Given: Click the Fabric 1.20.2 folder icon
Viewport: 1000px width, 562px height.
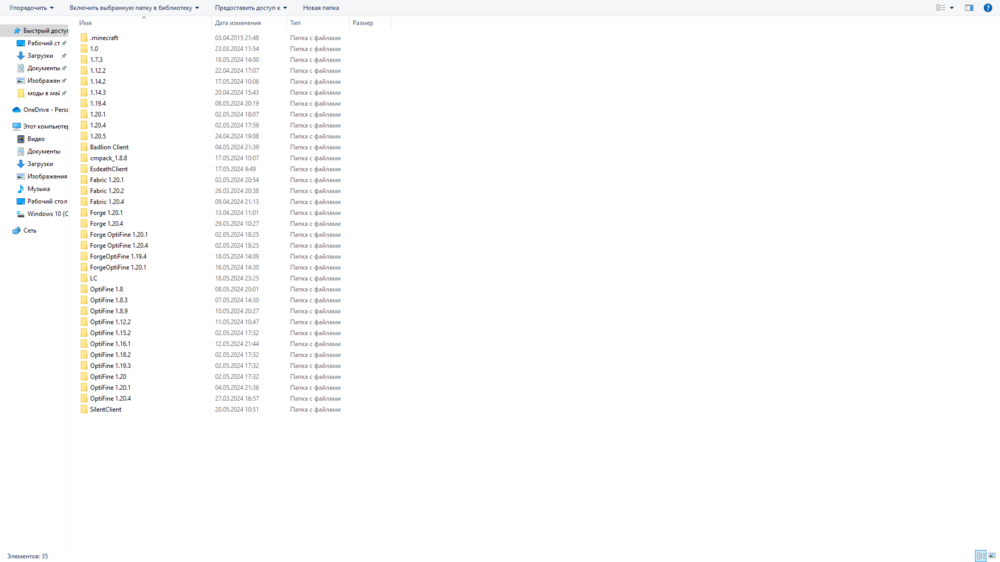Looking at the screenshot, I should 84,191.
